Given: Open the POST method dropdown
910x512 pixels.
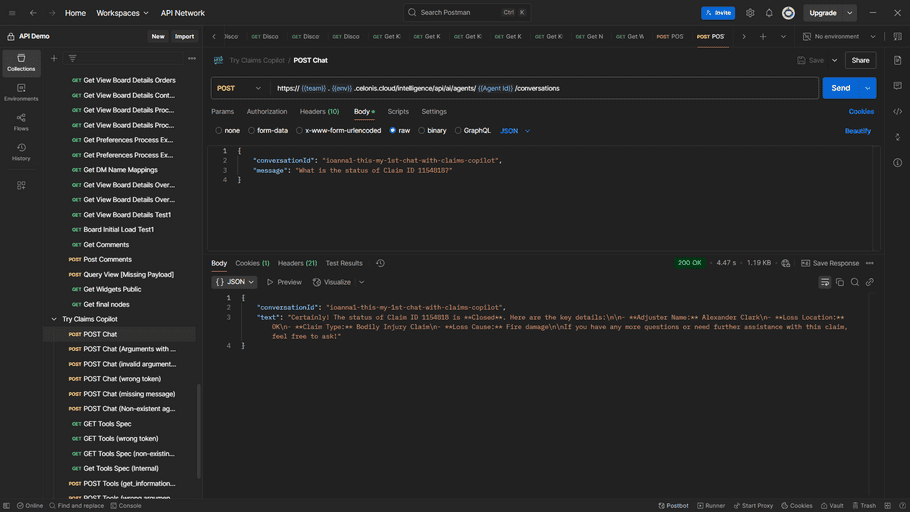Looking at the screenshot, I should pos(238,88).
